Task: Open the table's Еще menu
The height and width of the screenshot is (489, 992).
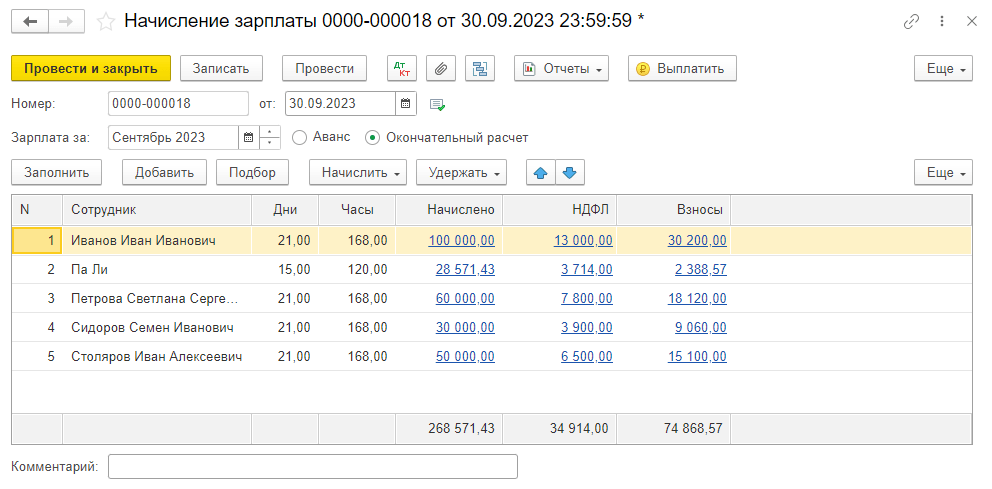Action: (943, 172)
